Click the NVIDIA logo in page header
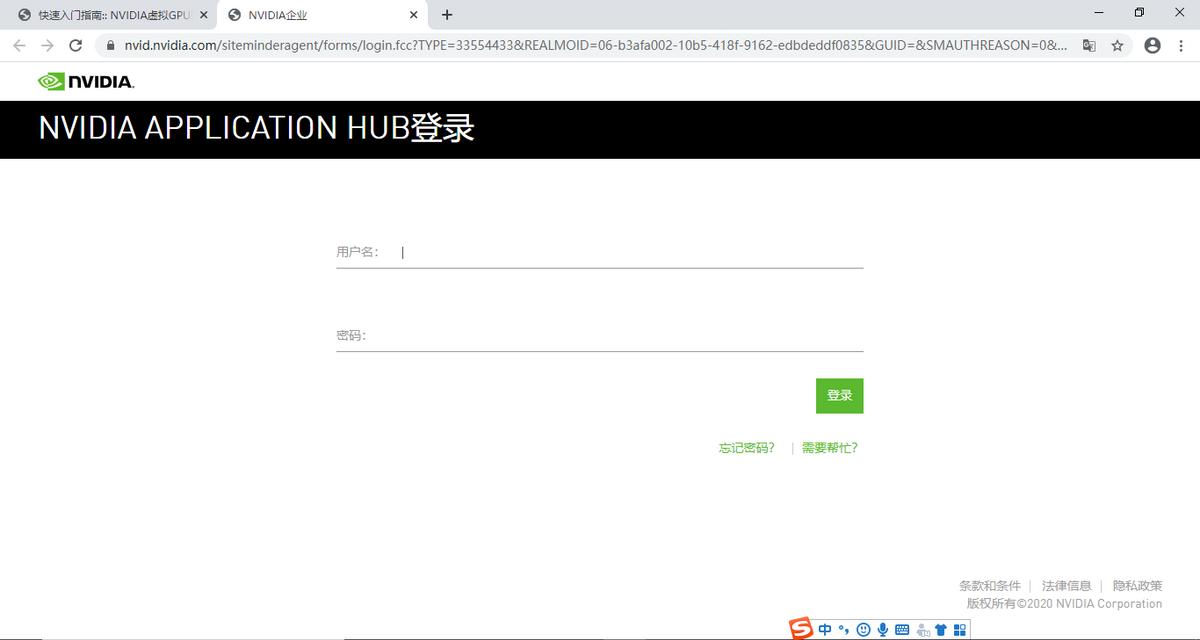This screenshot has width=1200, height=640. pos(86,81)
